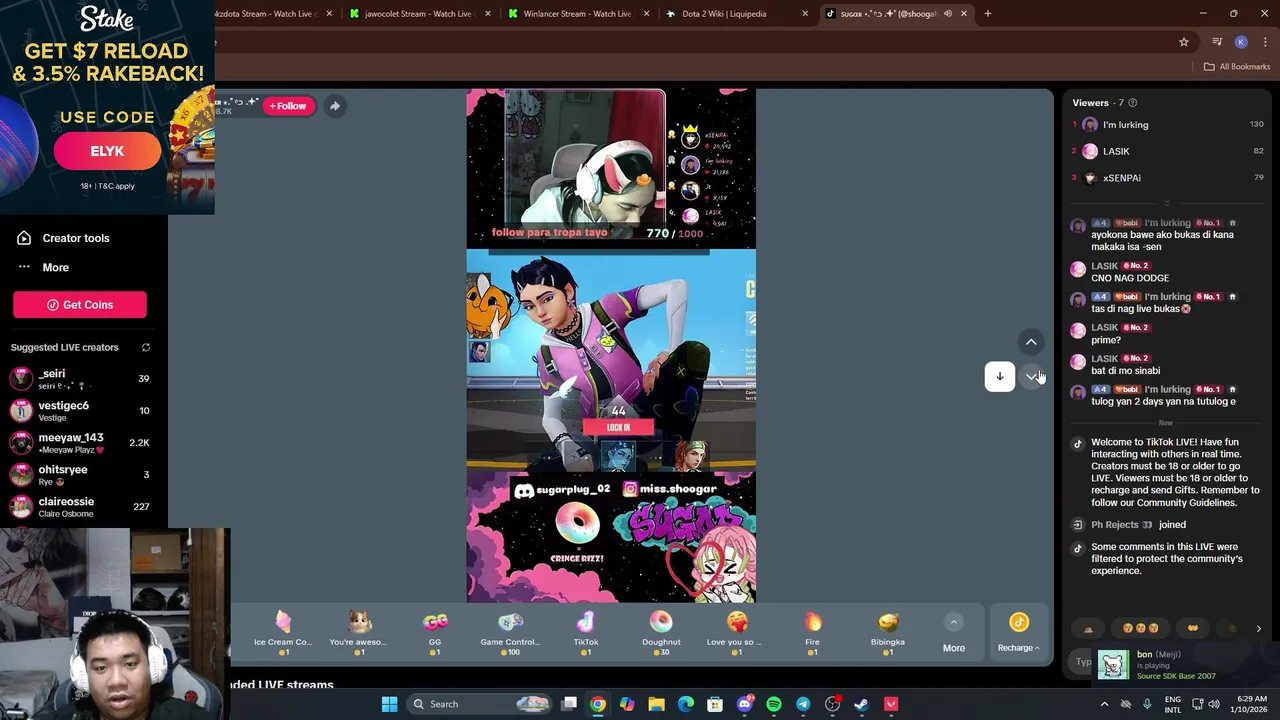This screenshot has width=1280, height=720.
Task: Open Spotify from the taskbar
Action: pos(774,704)
